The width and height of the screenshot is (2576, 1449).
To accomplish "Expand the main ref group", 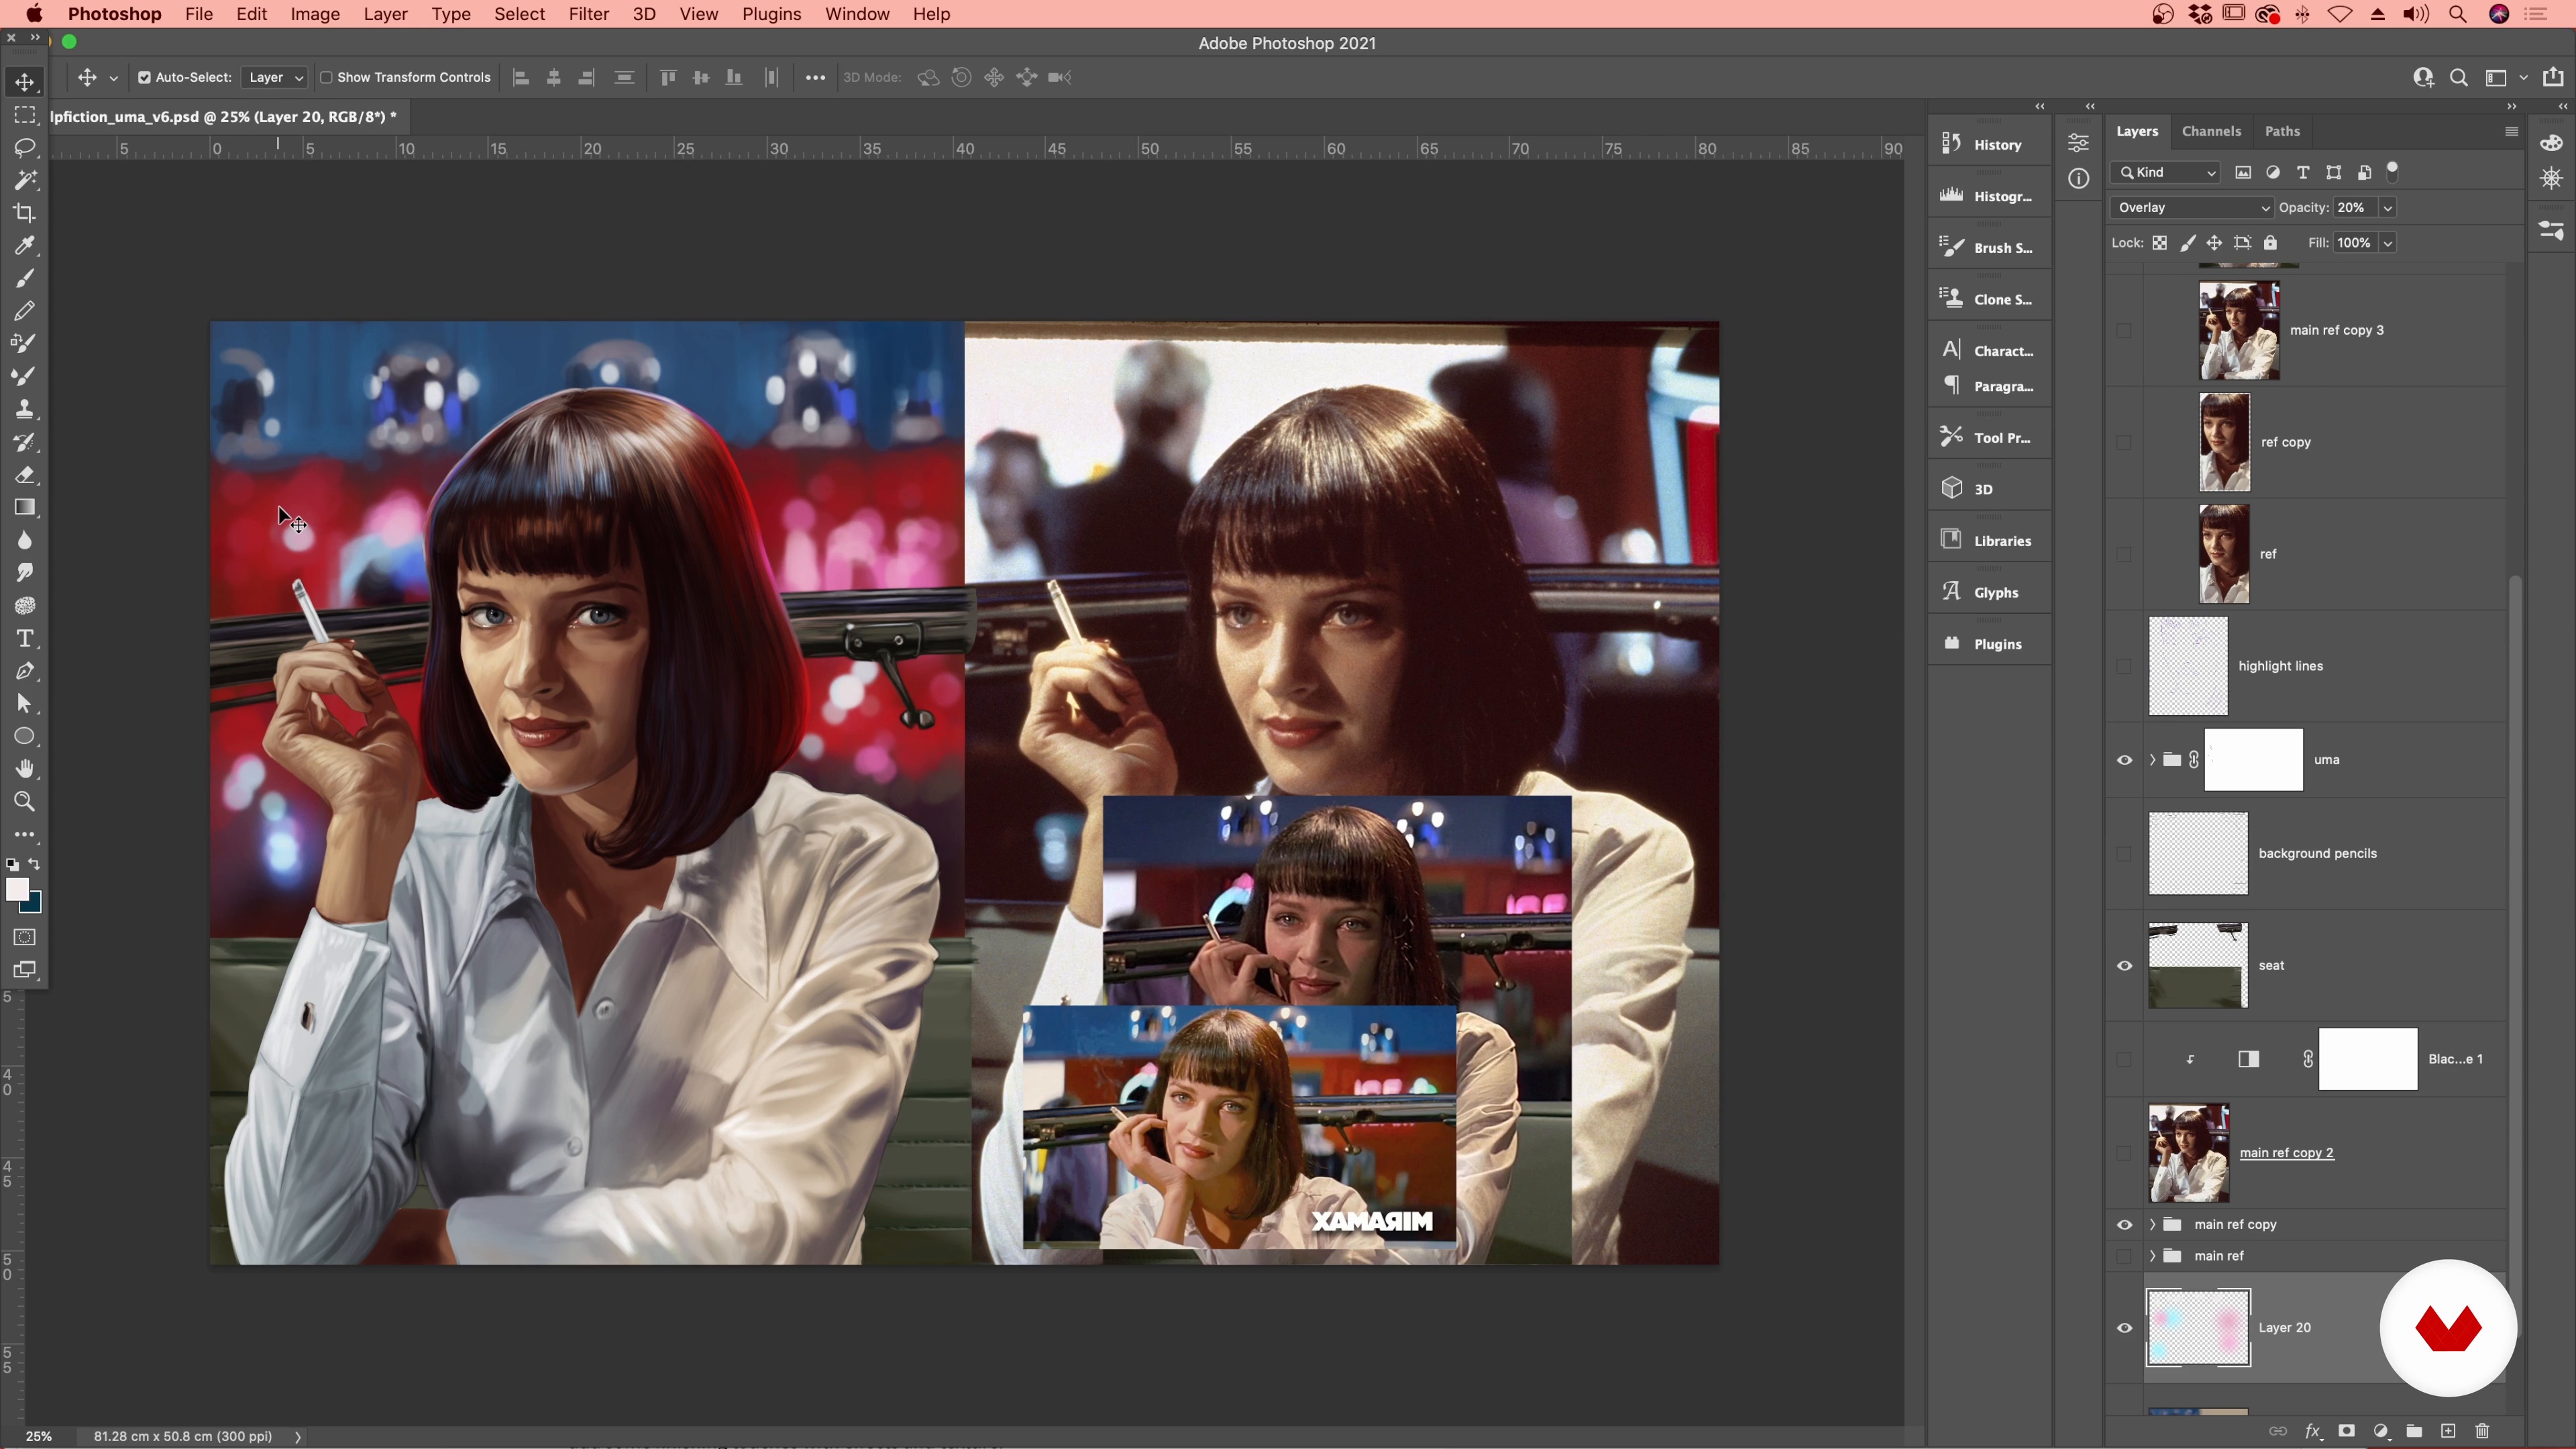I will click(x=2152, y=1256).
